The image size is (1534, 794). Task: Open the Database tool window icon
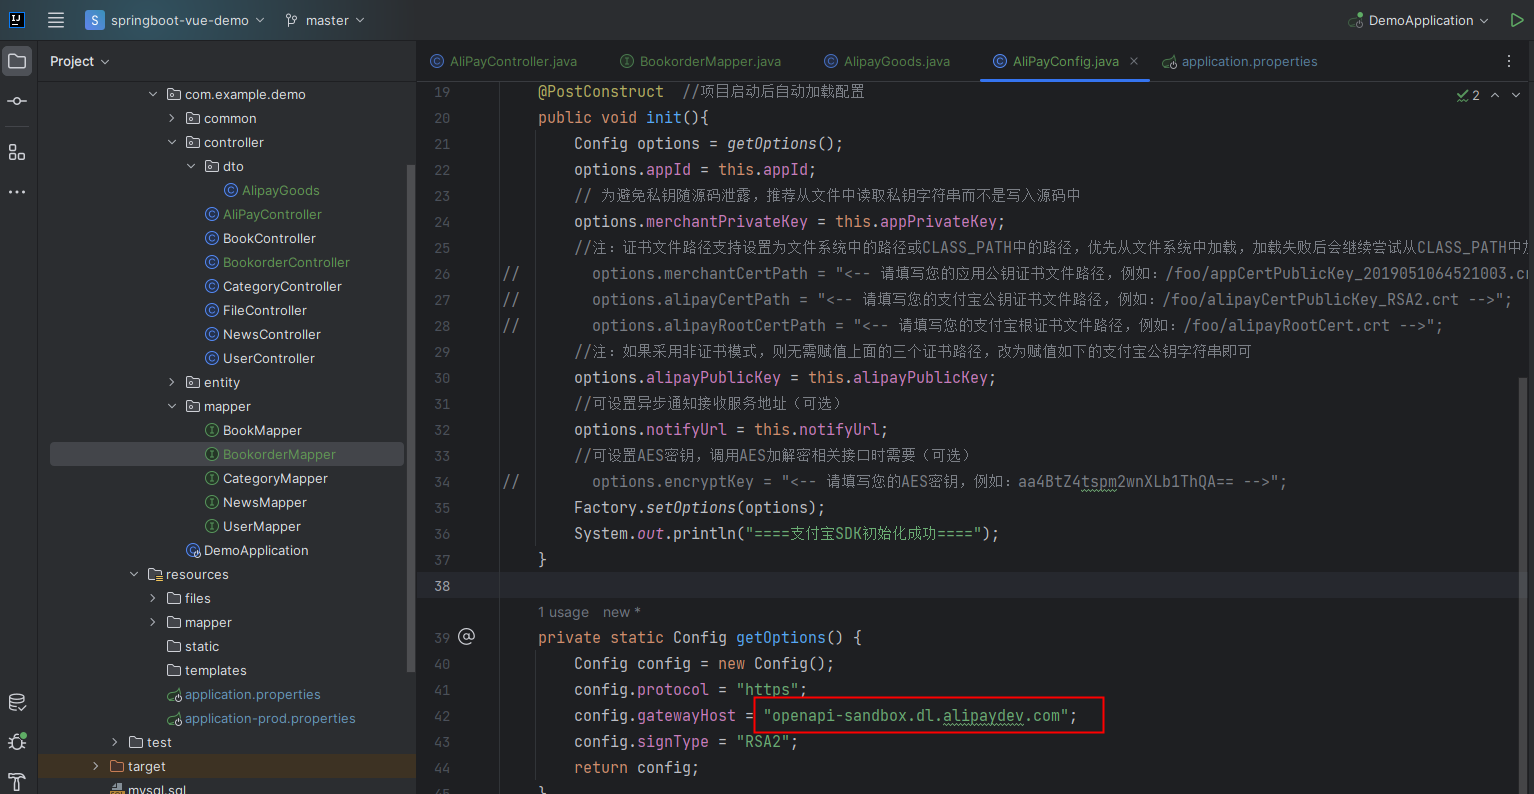(17, 703)
